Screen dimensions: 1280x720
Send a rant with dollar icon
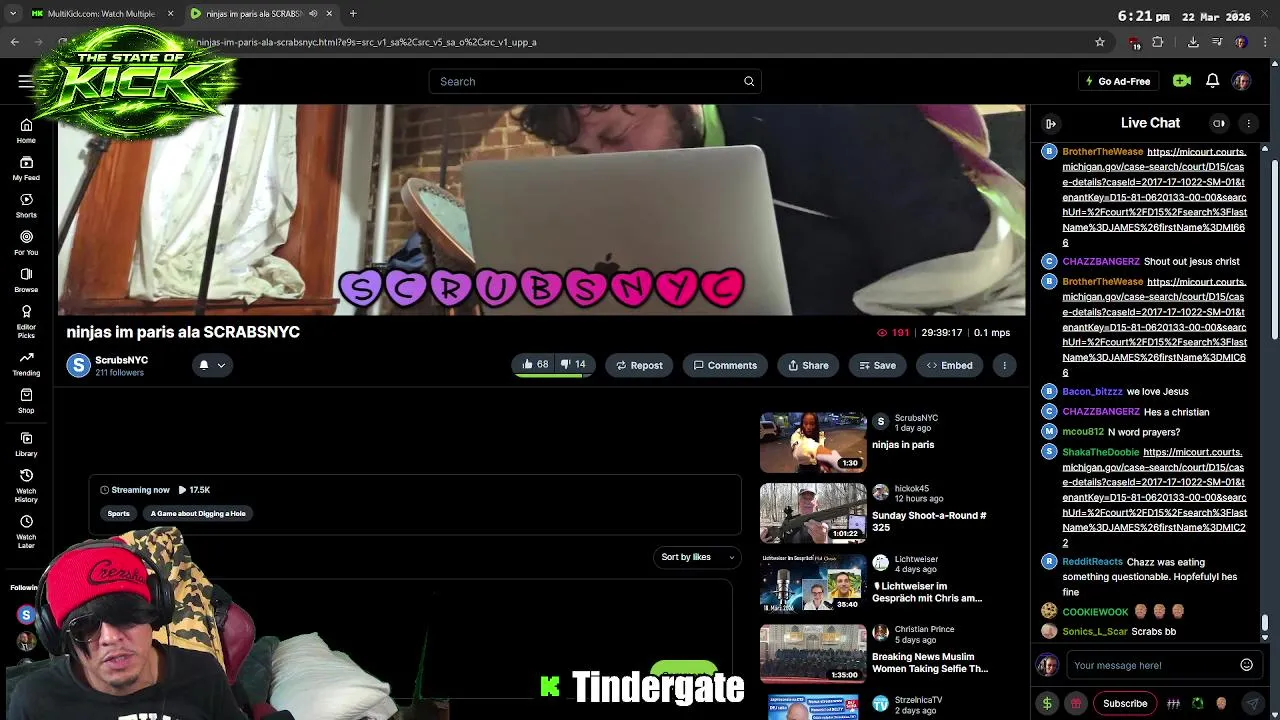tap(1047, 703)
